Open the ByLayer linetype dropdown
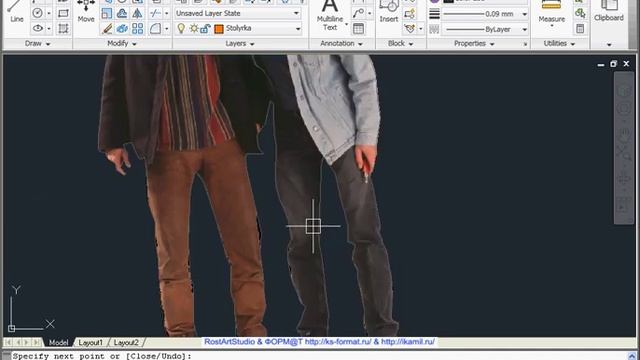Screen dimensions: 640x360 point(524,29)
